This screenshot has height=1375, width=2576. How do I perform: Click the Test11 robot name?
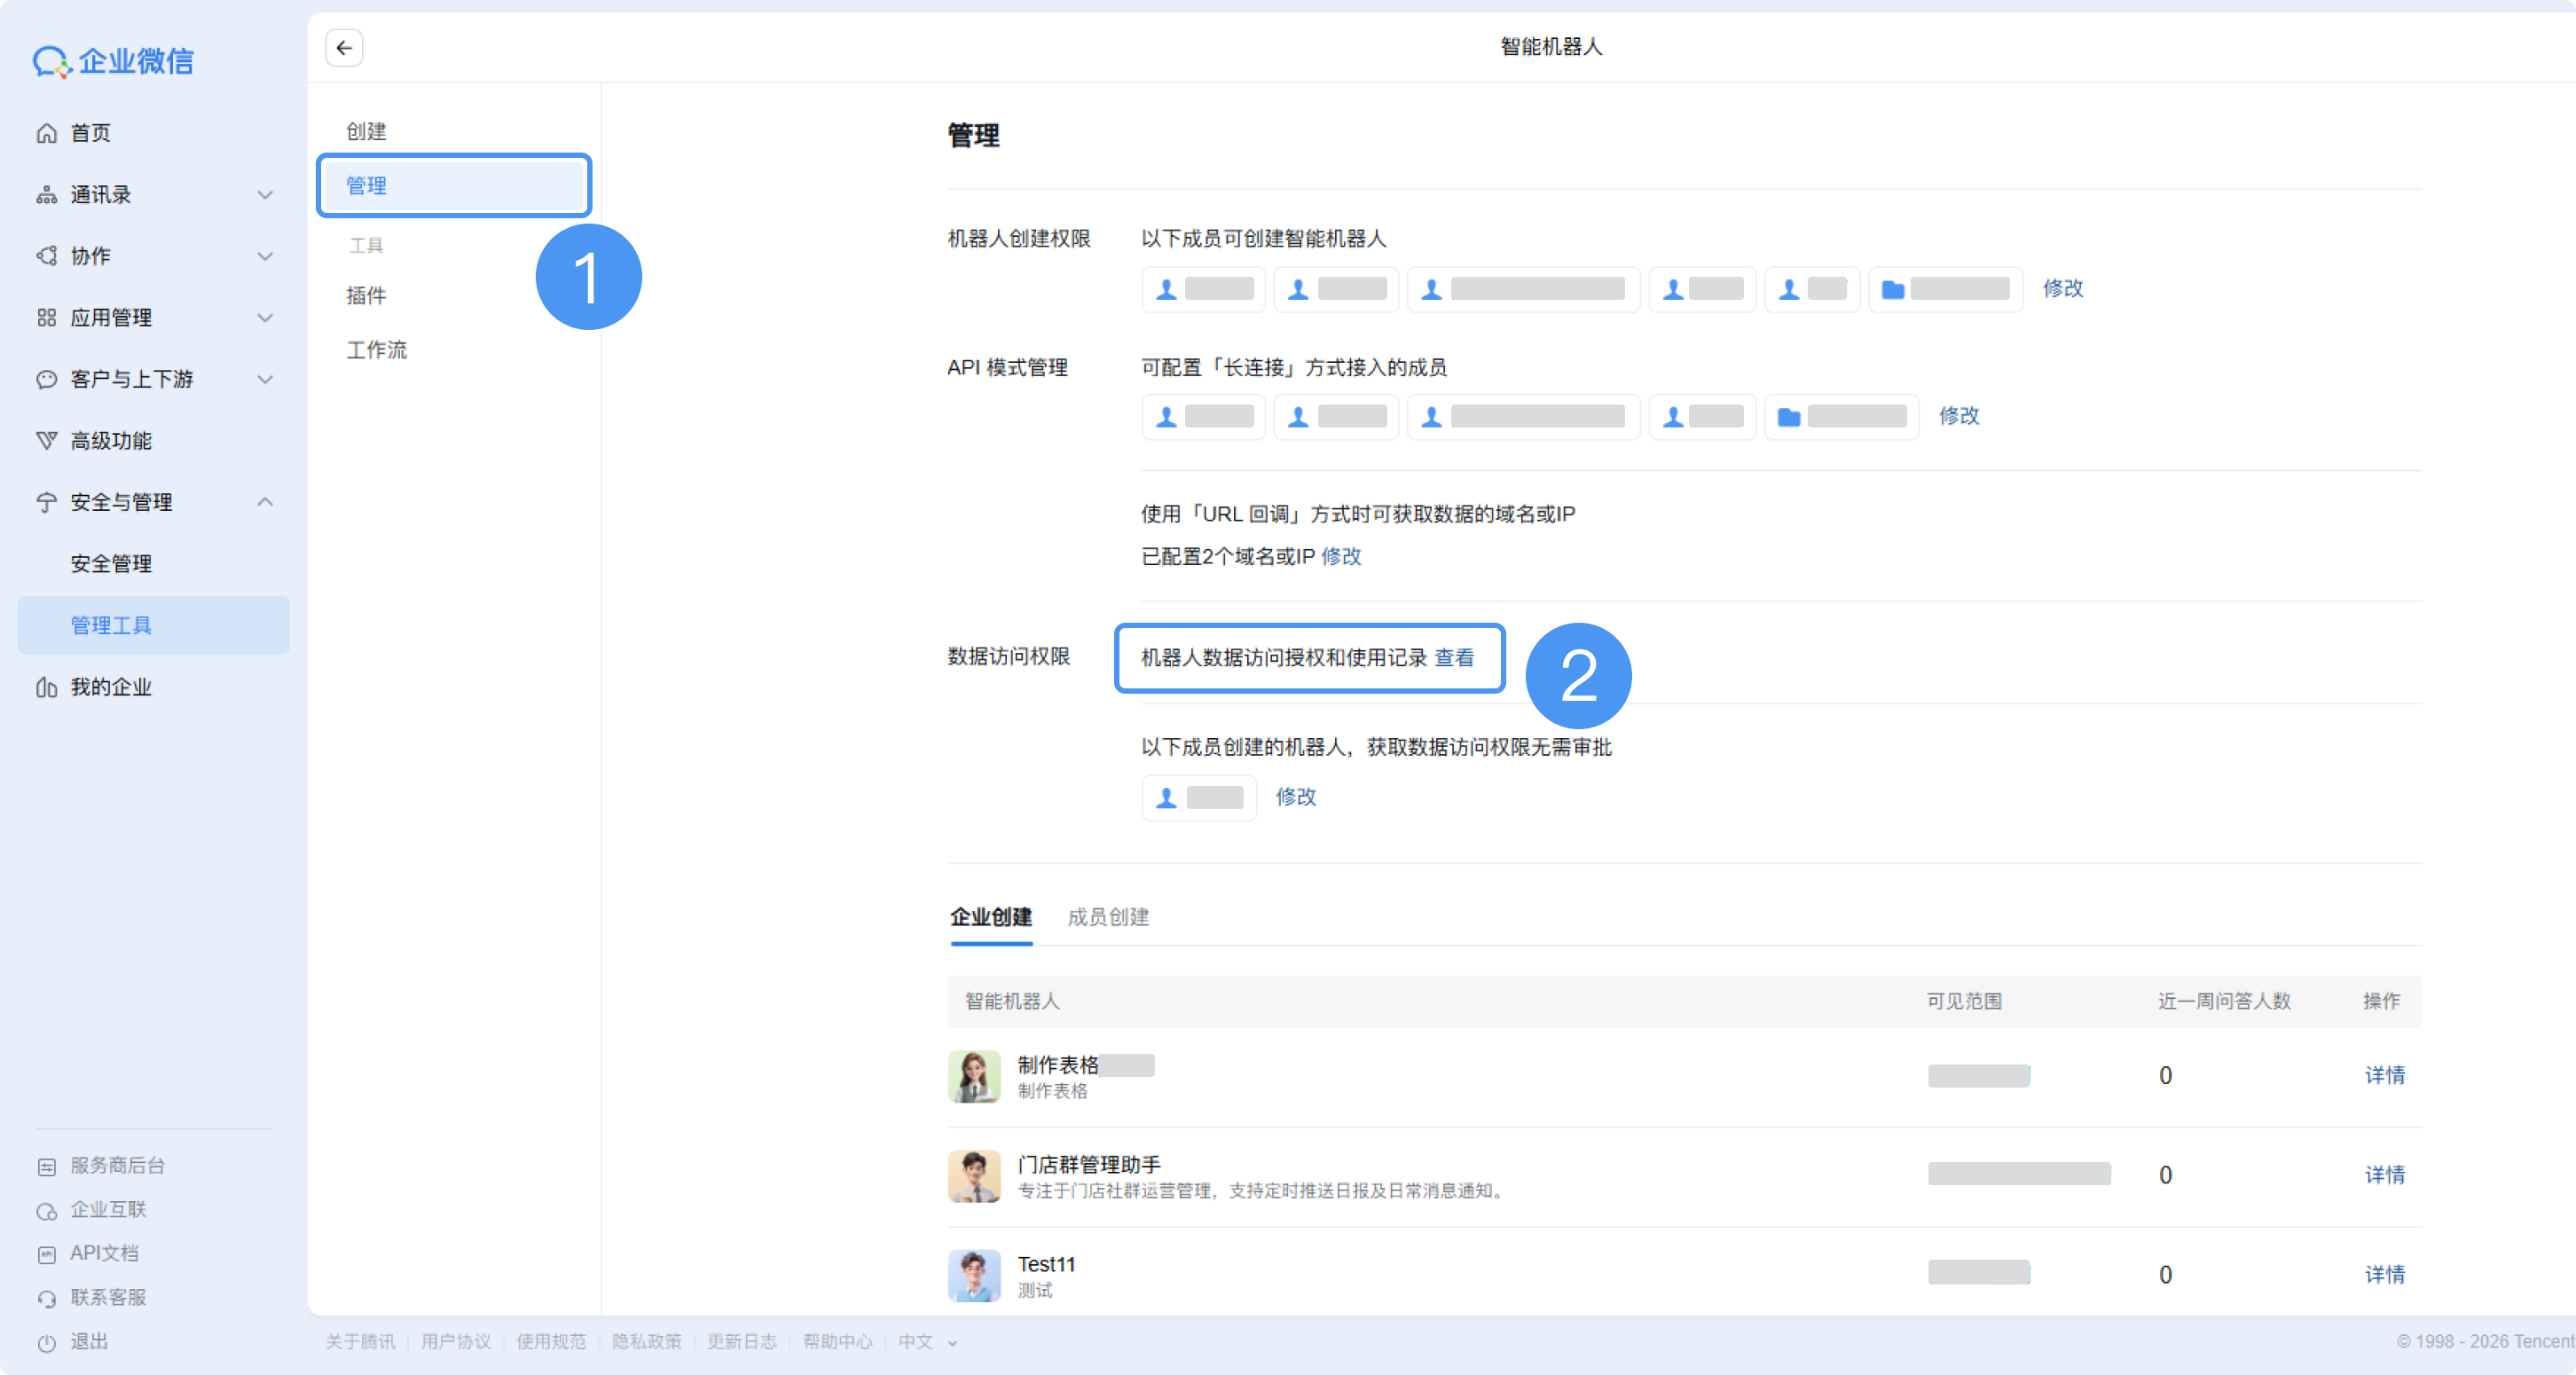(x=1046, y=1264)
